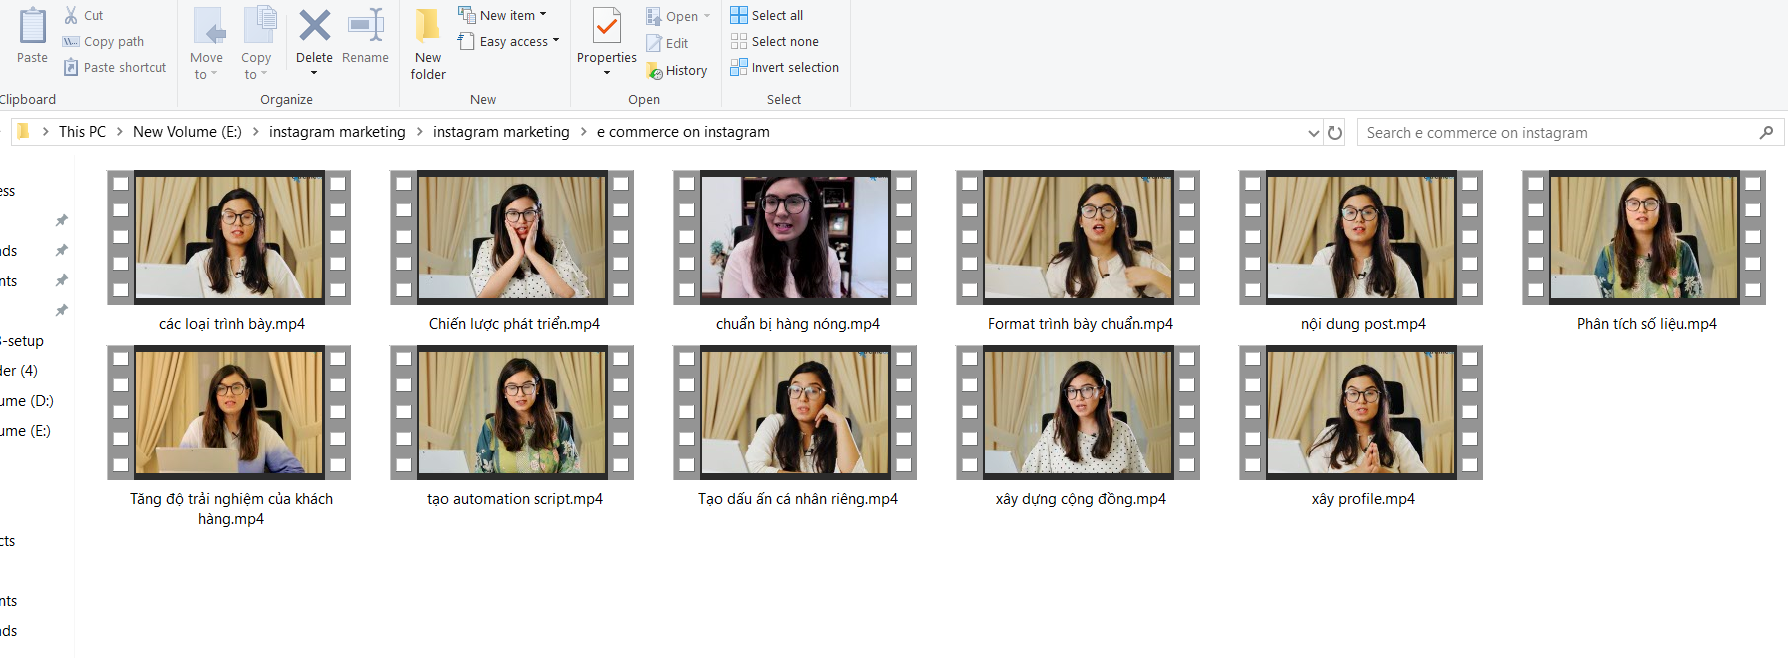Click the refresh icon beside address bar
1788x658 pixels.
pos(1335,132)
